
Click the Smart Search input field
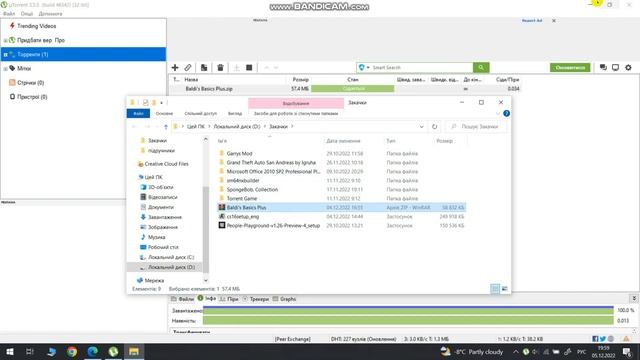coord(422,67)
